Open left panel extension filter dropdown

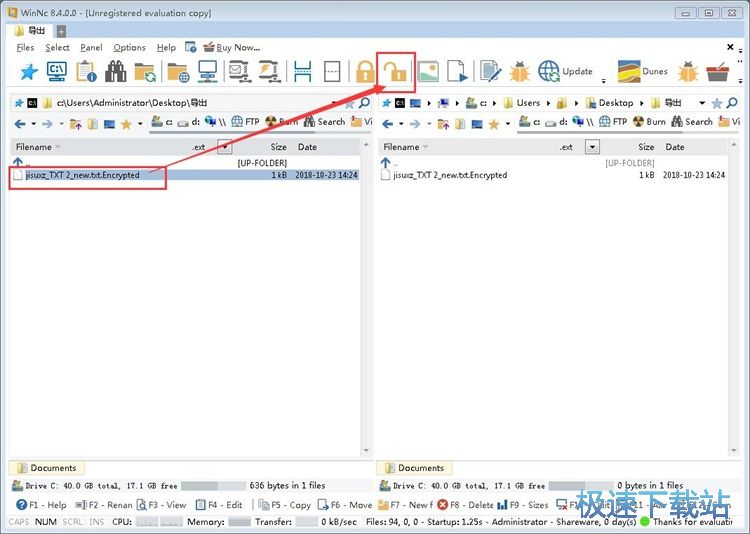pos(224,147)
